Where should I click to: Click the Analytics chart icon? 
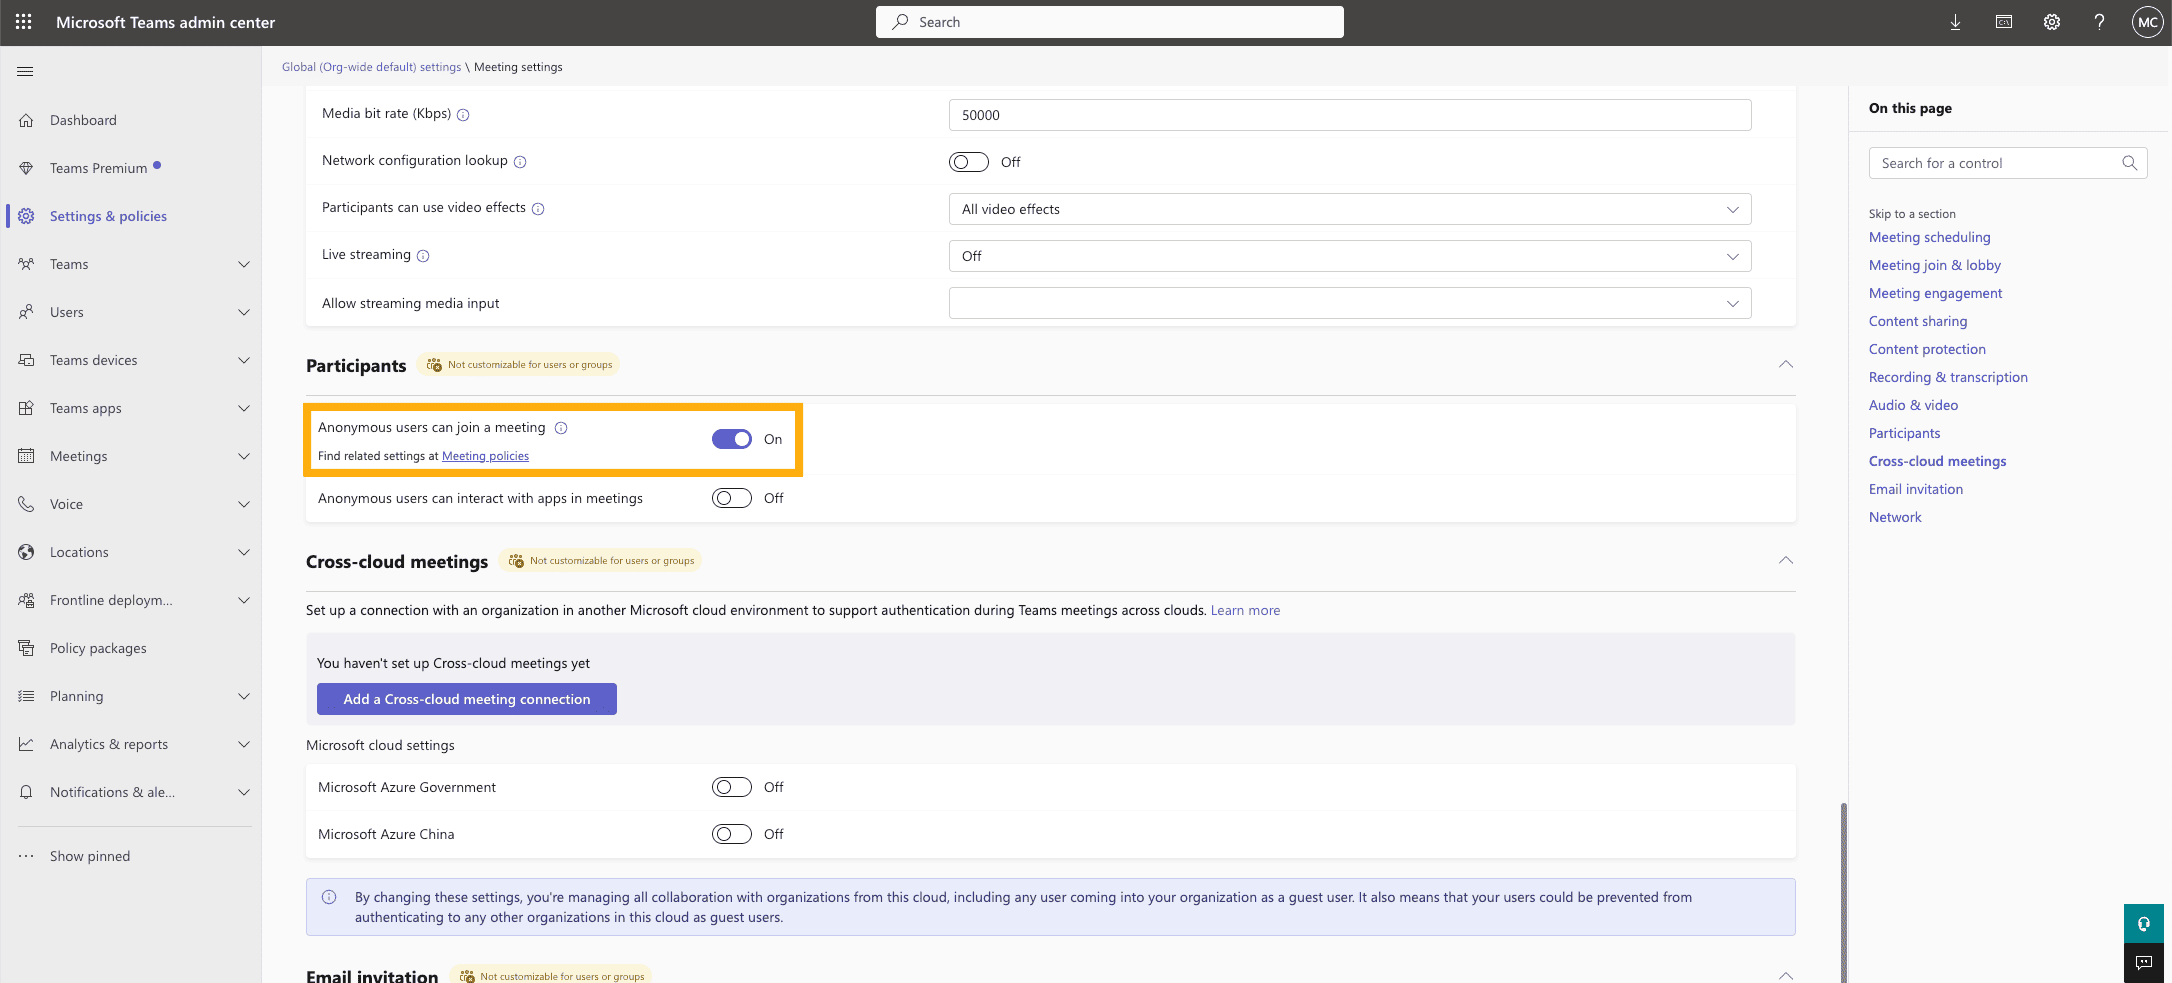pyautogui.click(x=27, y=744)
